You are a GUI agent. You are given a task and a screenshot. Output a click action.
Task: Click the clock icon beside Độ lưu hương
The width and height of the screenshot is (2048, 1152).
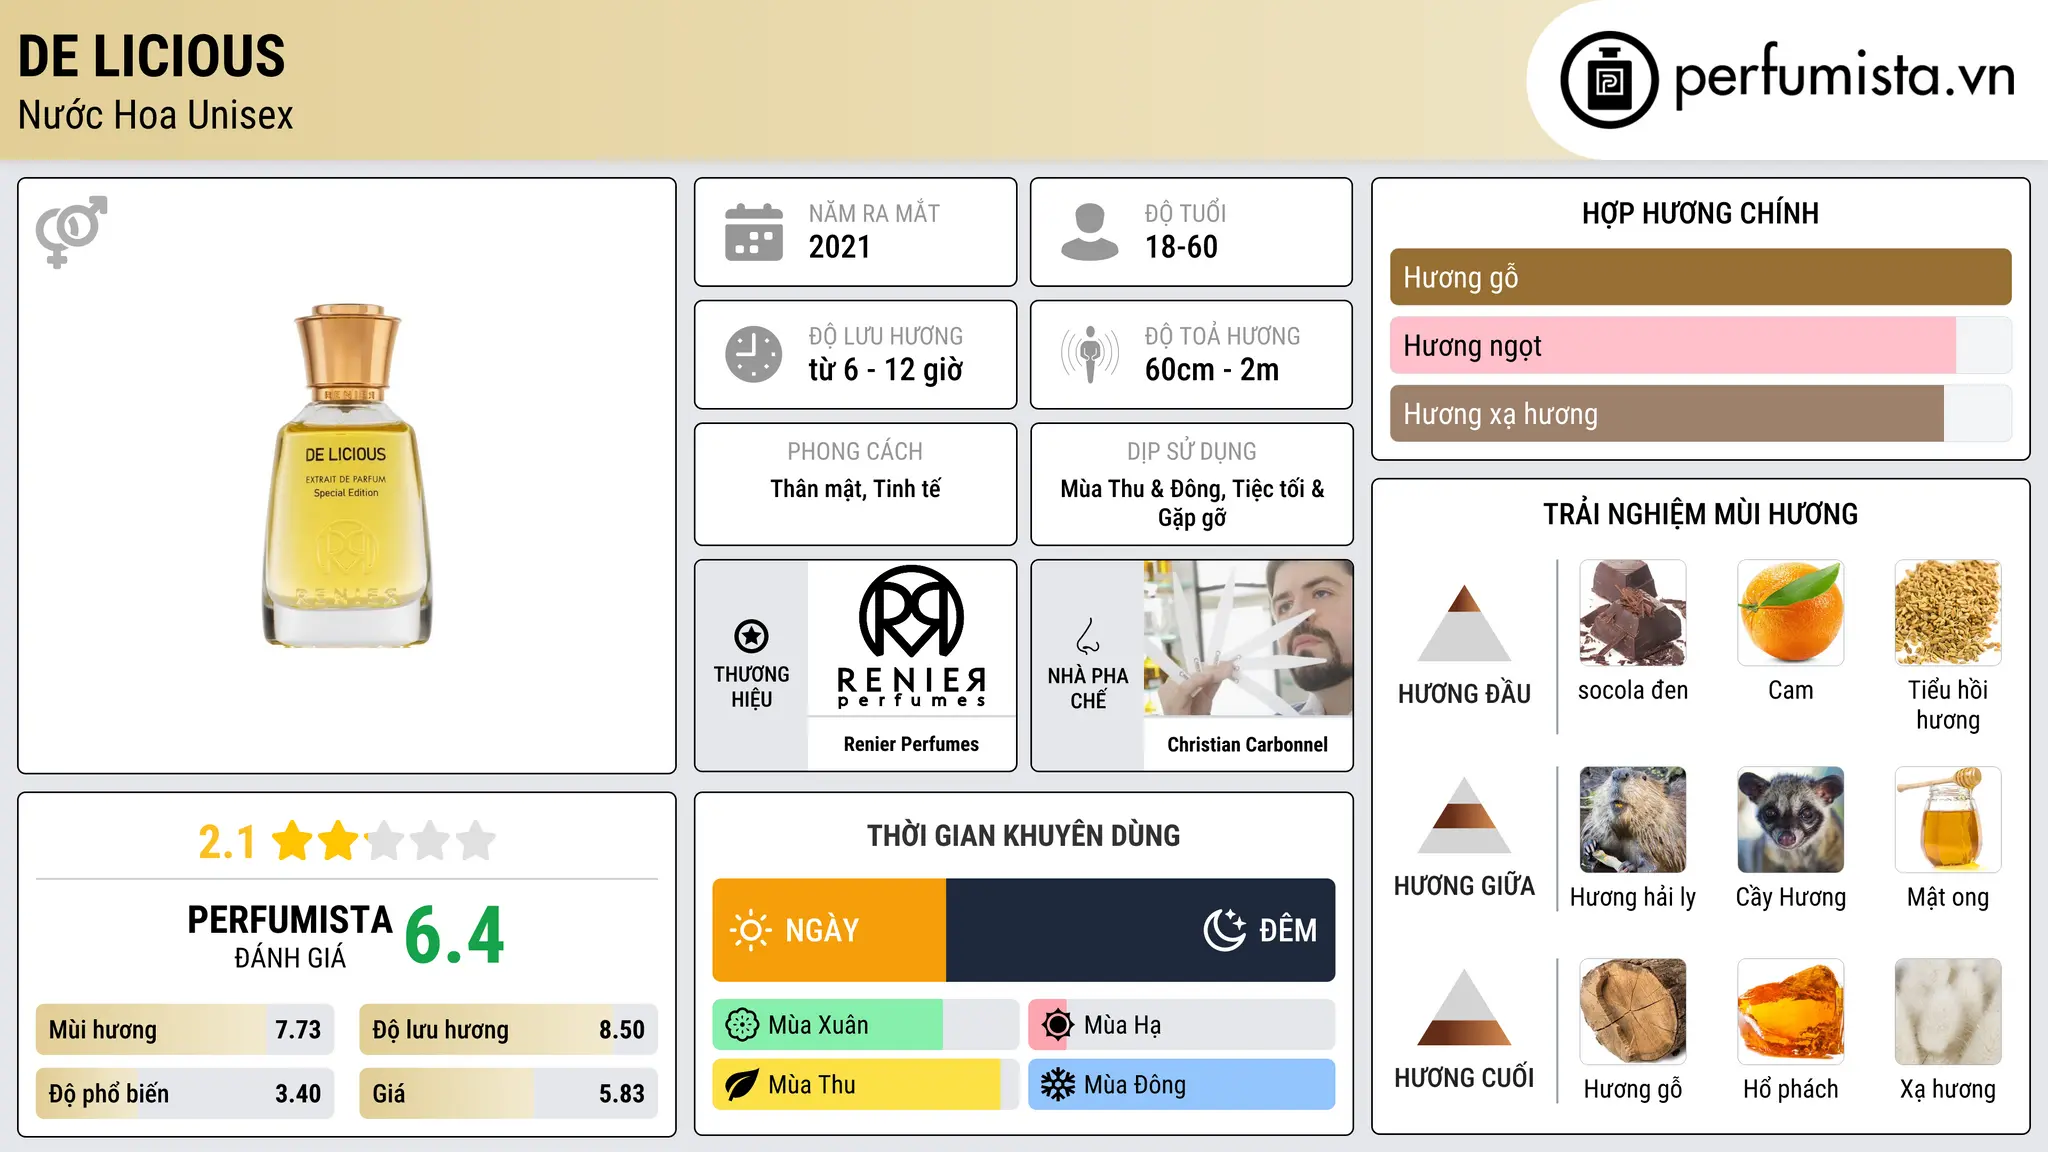[754, 354]
